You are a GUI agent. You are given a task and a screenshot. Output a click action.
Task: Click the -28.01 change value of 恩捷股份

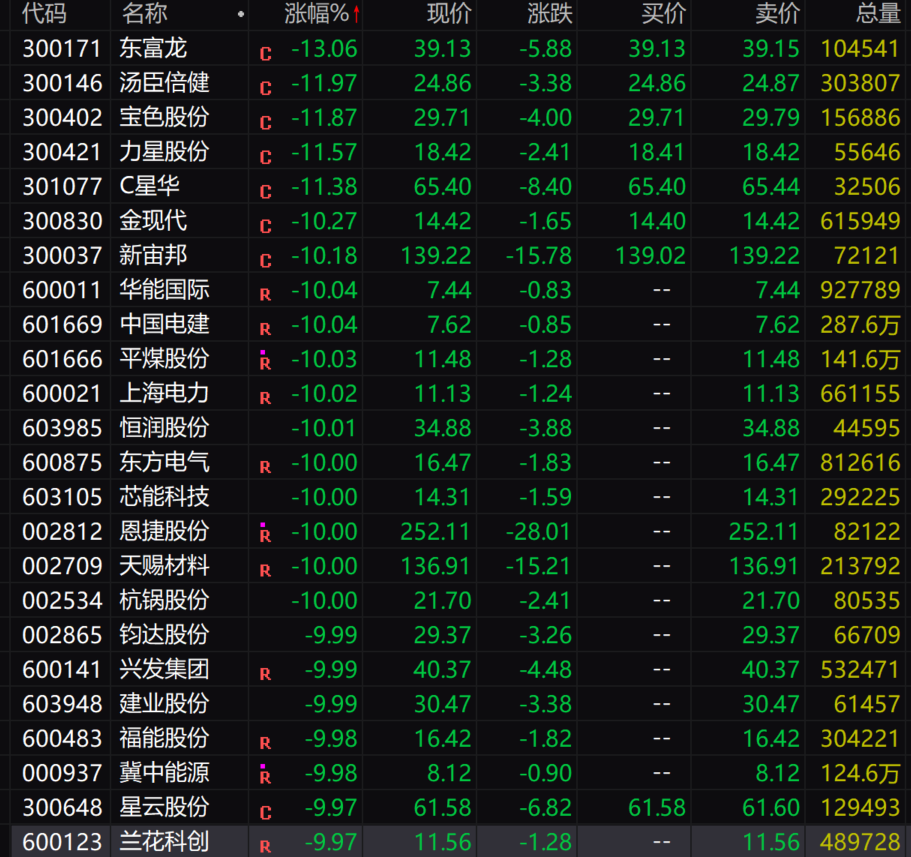[538, 532]
